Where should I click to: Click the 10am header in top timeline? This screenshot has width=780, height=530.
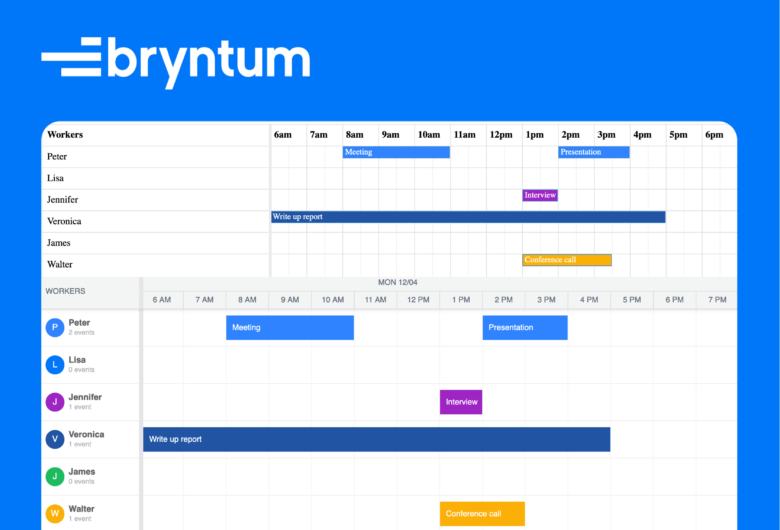[x=432, y=135]
